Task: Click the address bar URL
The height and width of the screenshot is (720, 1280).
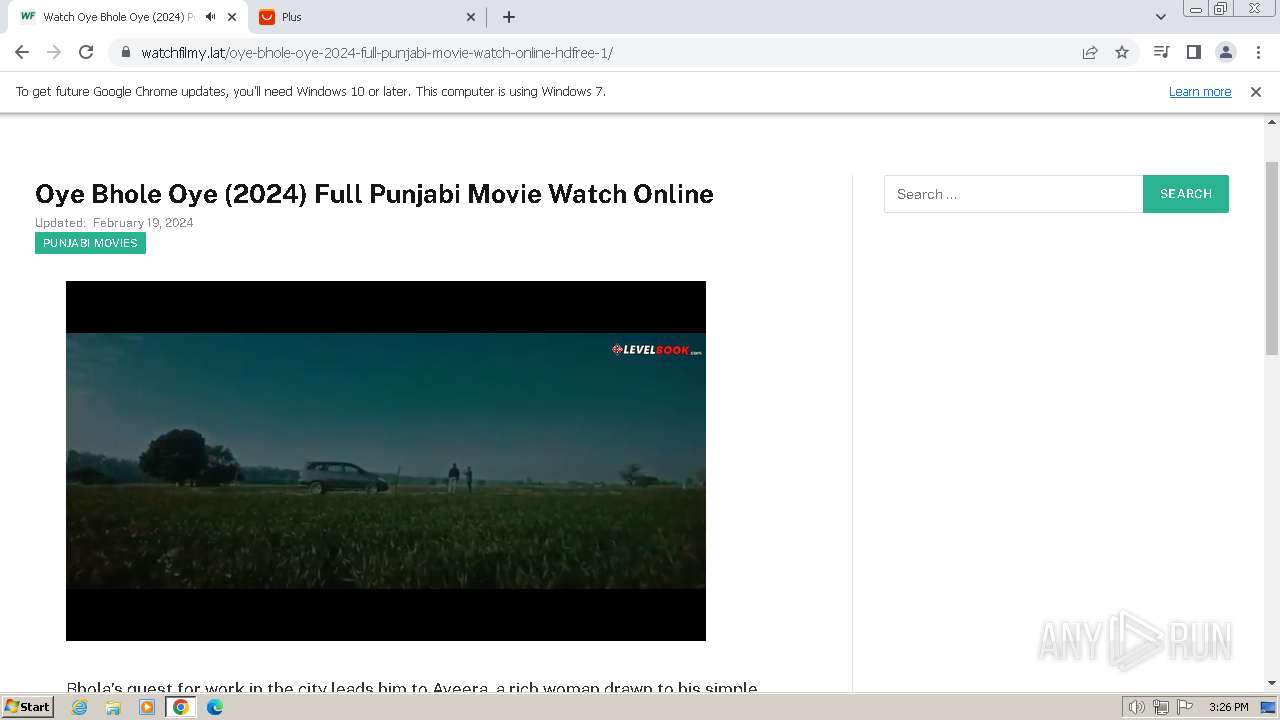Action: [377, 53]
